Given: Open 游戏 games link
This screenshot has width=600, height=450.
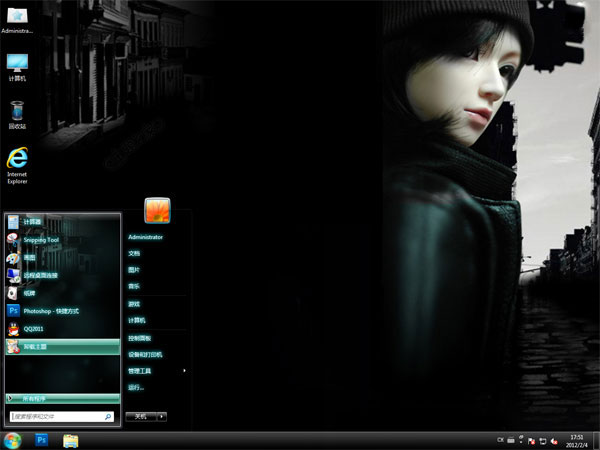Looking at the screenshot, I should pyautogui.click(x=134, y=304).
